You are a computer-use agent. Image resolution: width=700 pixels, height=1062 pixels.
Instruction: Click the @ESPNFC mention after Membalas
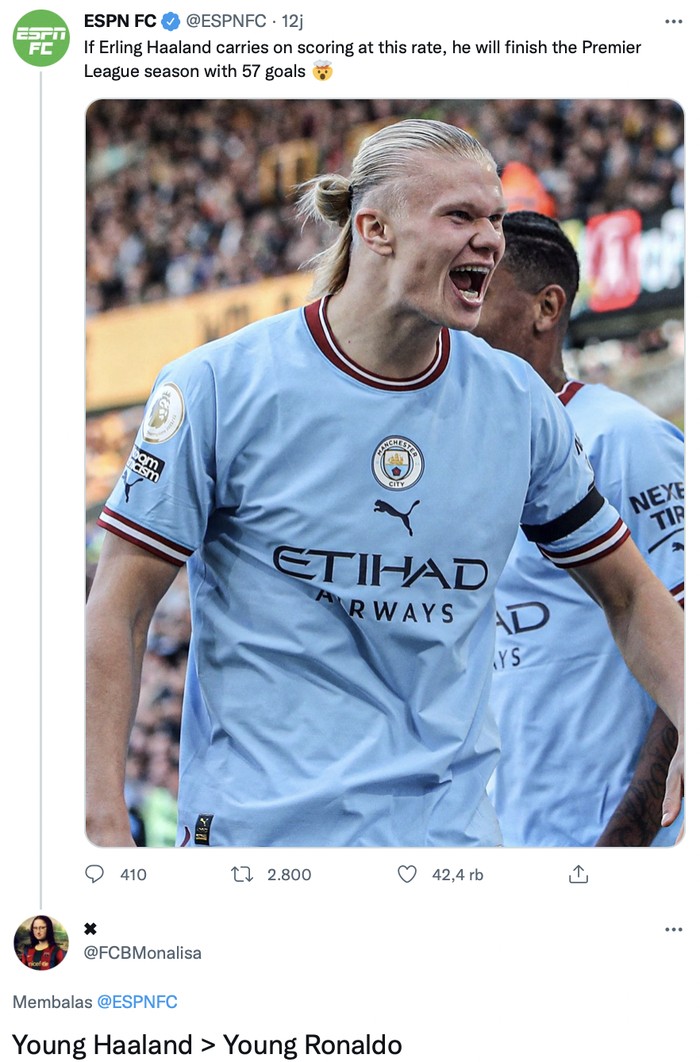pyautogui.click(x=137, y=1002)
